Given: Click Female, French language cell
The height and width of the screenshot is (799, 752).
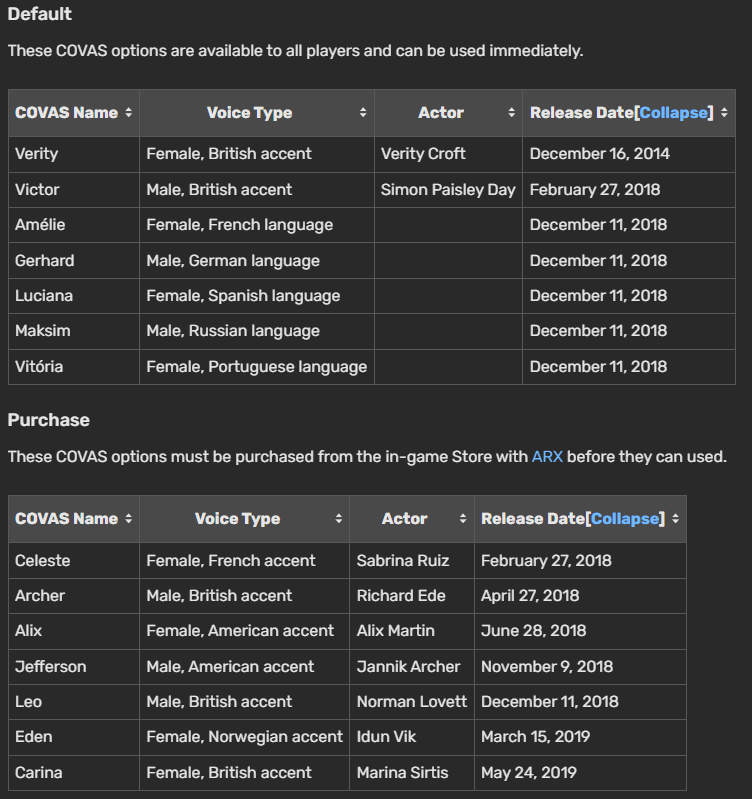Looking at the screenshot, I should point(257,225).
